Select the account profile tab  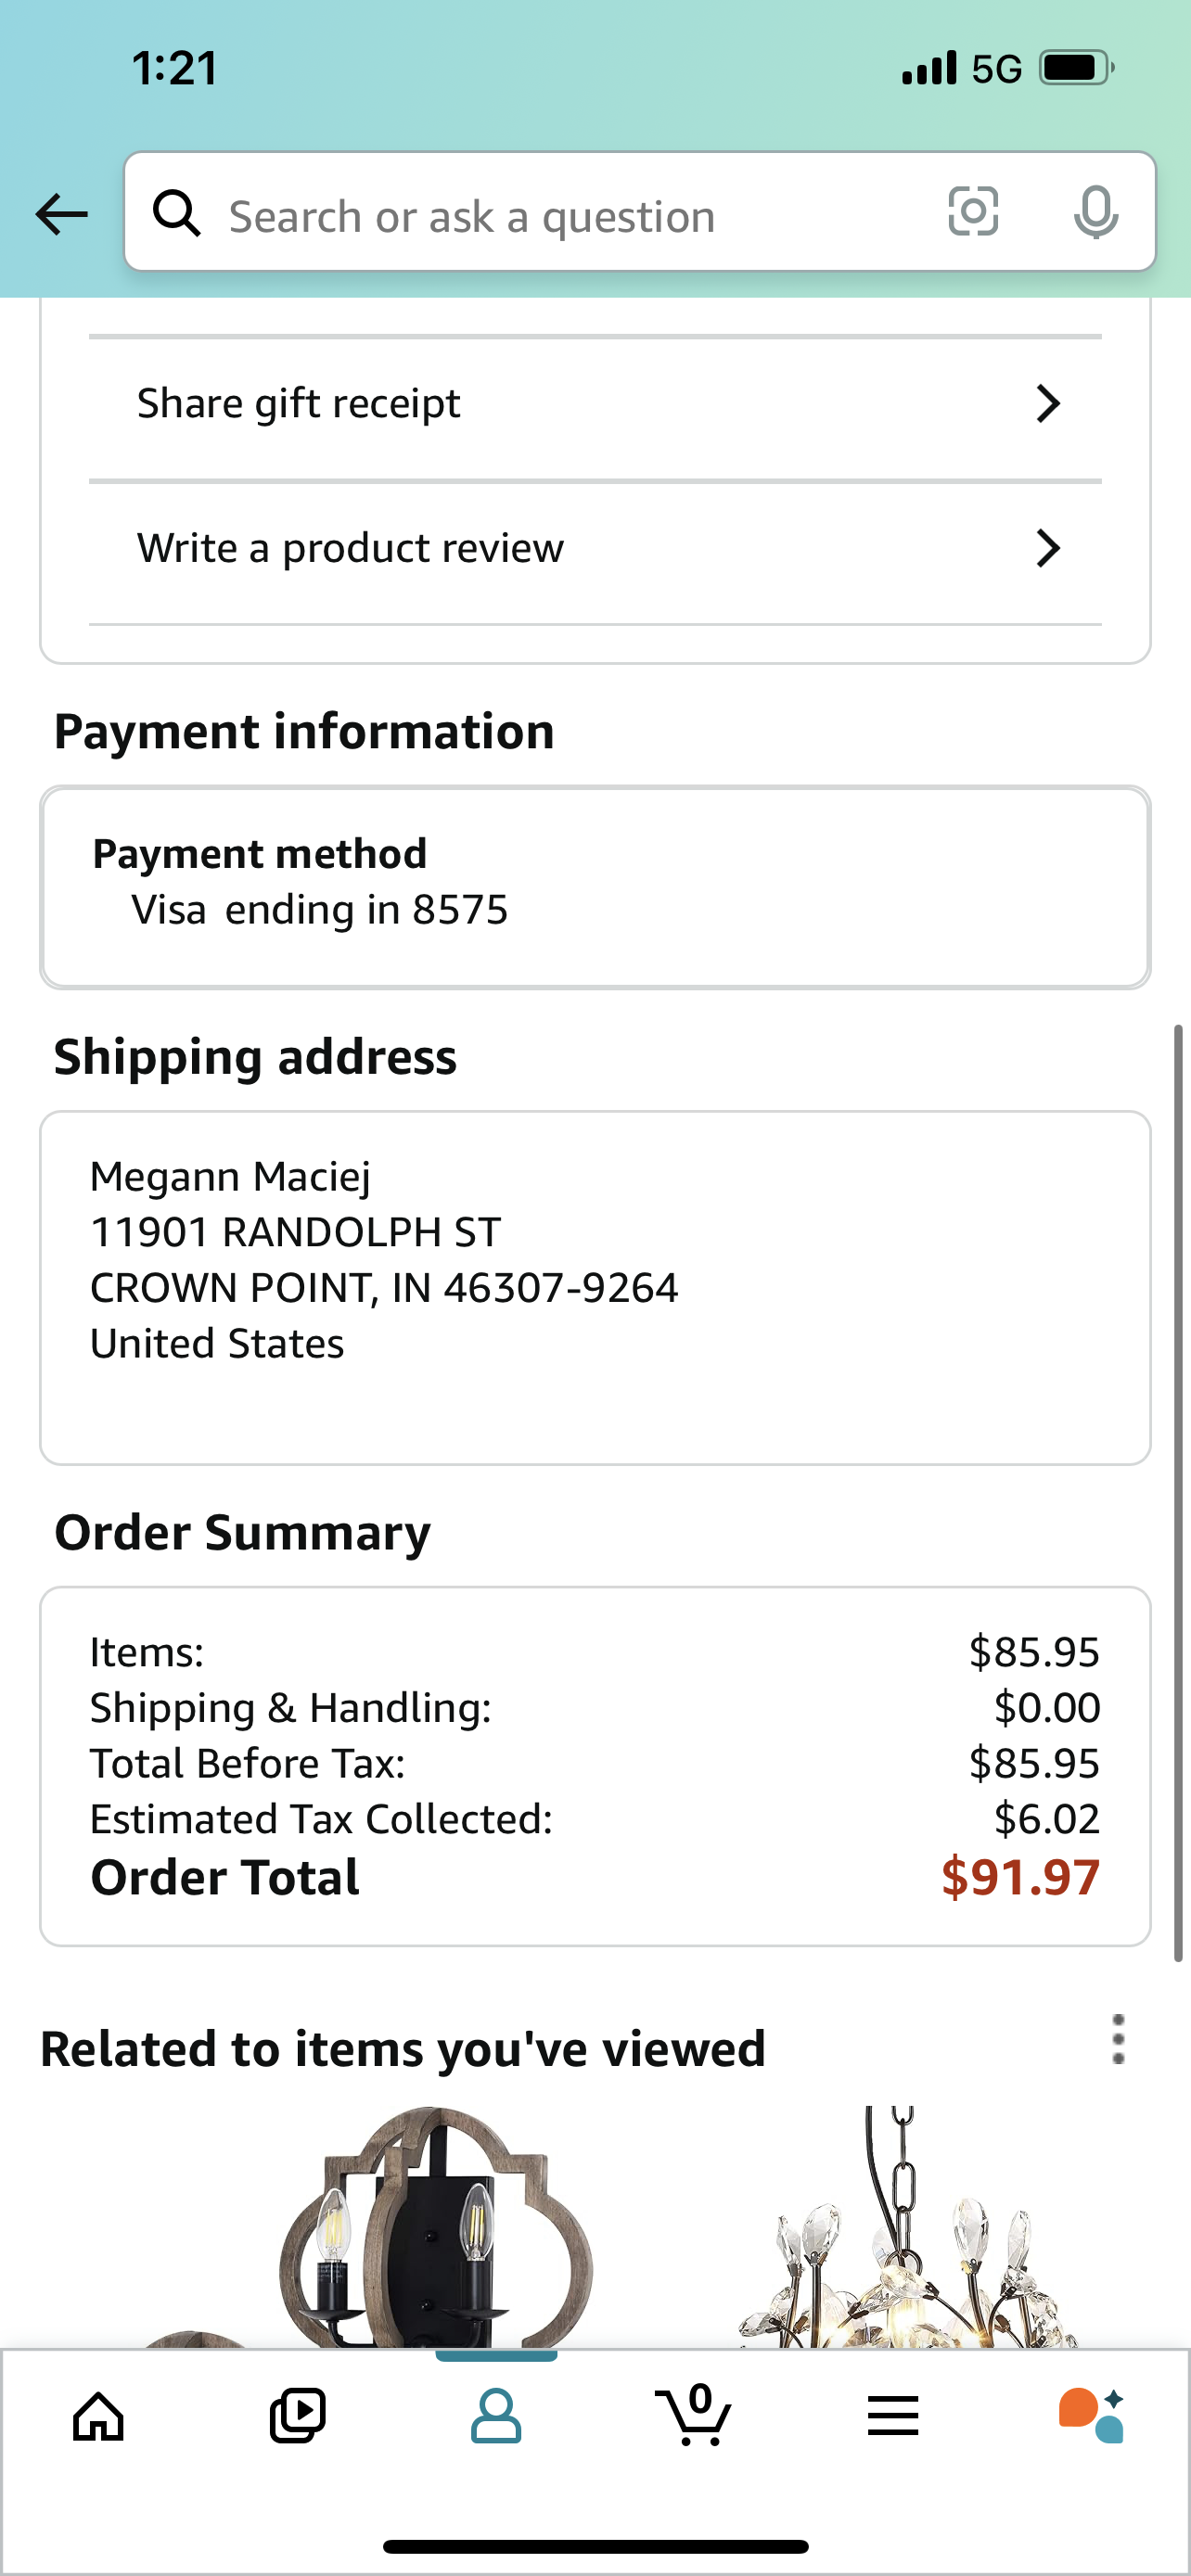pos(496,2416)
